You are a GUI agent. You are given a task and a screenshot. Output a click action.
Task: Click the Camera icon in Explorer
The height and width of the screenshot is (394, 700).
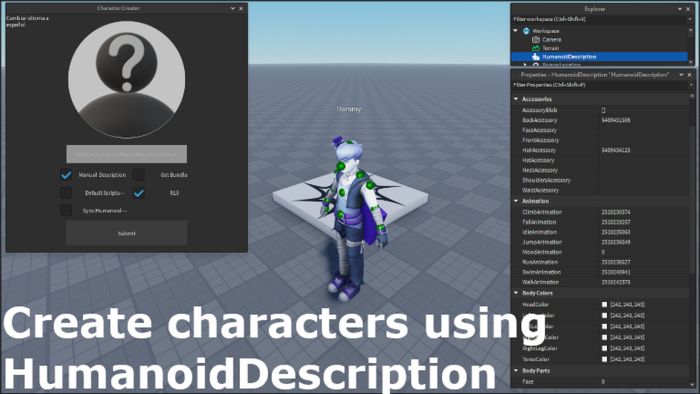point(536,39)
